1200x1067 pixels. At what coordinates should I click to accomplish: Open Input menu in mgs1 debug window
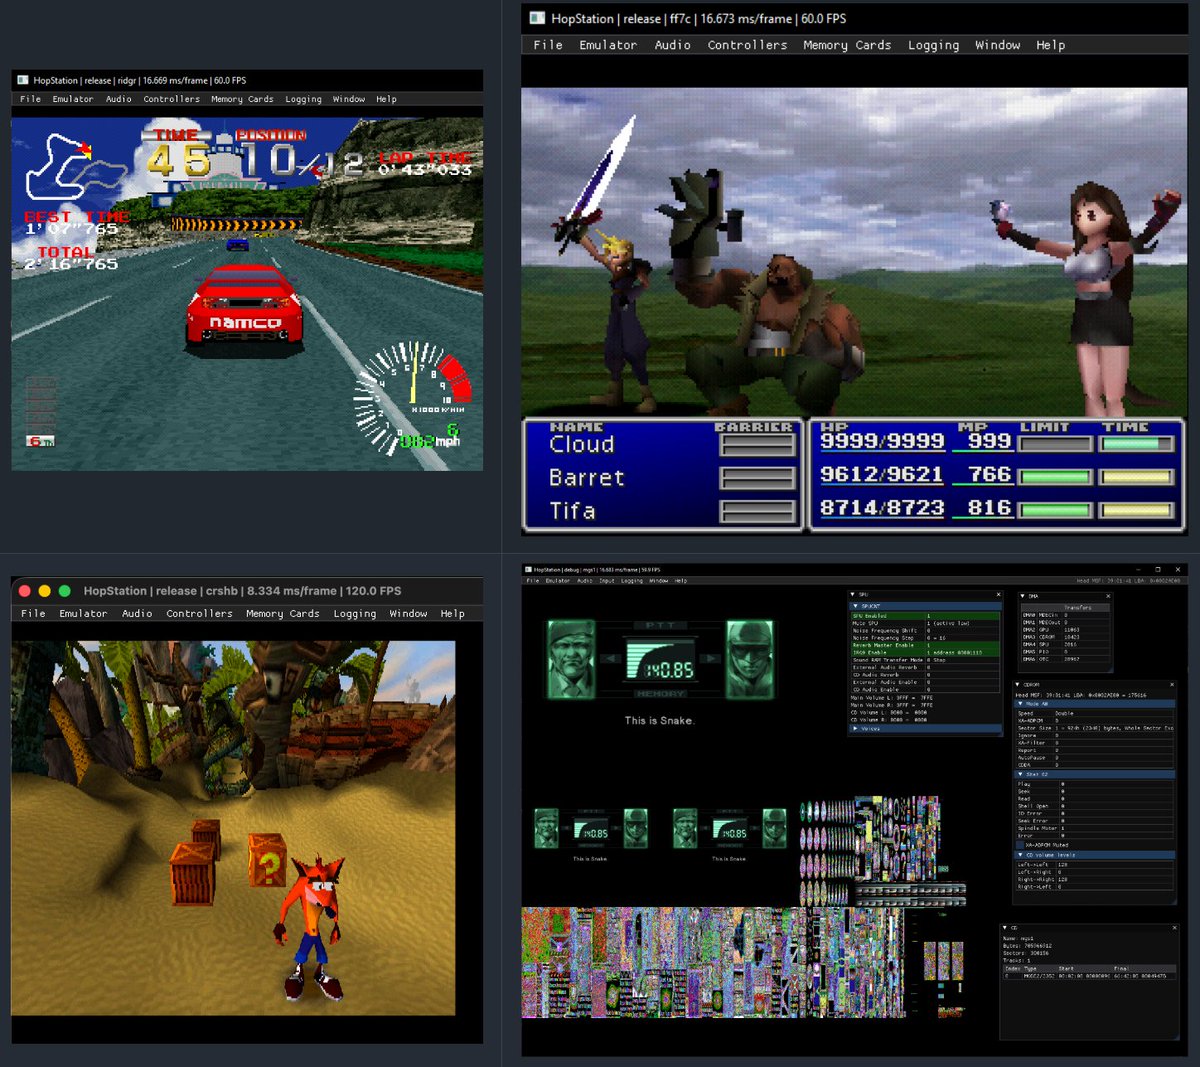pyautogui.click(x=607, y=581)
